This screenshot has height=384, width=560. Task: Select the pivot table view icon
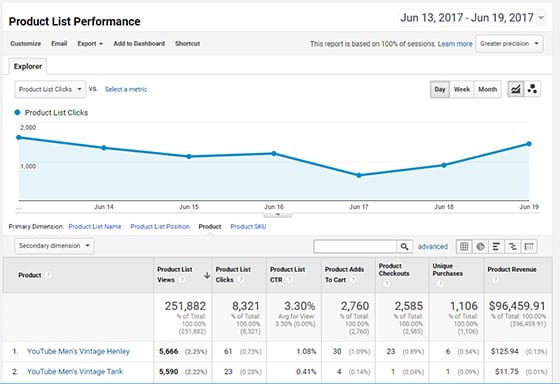(529, 246)
